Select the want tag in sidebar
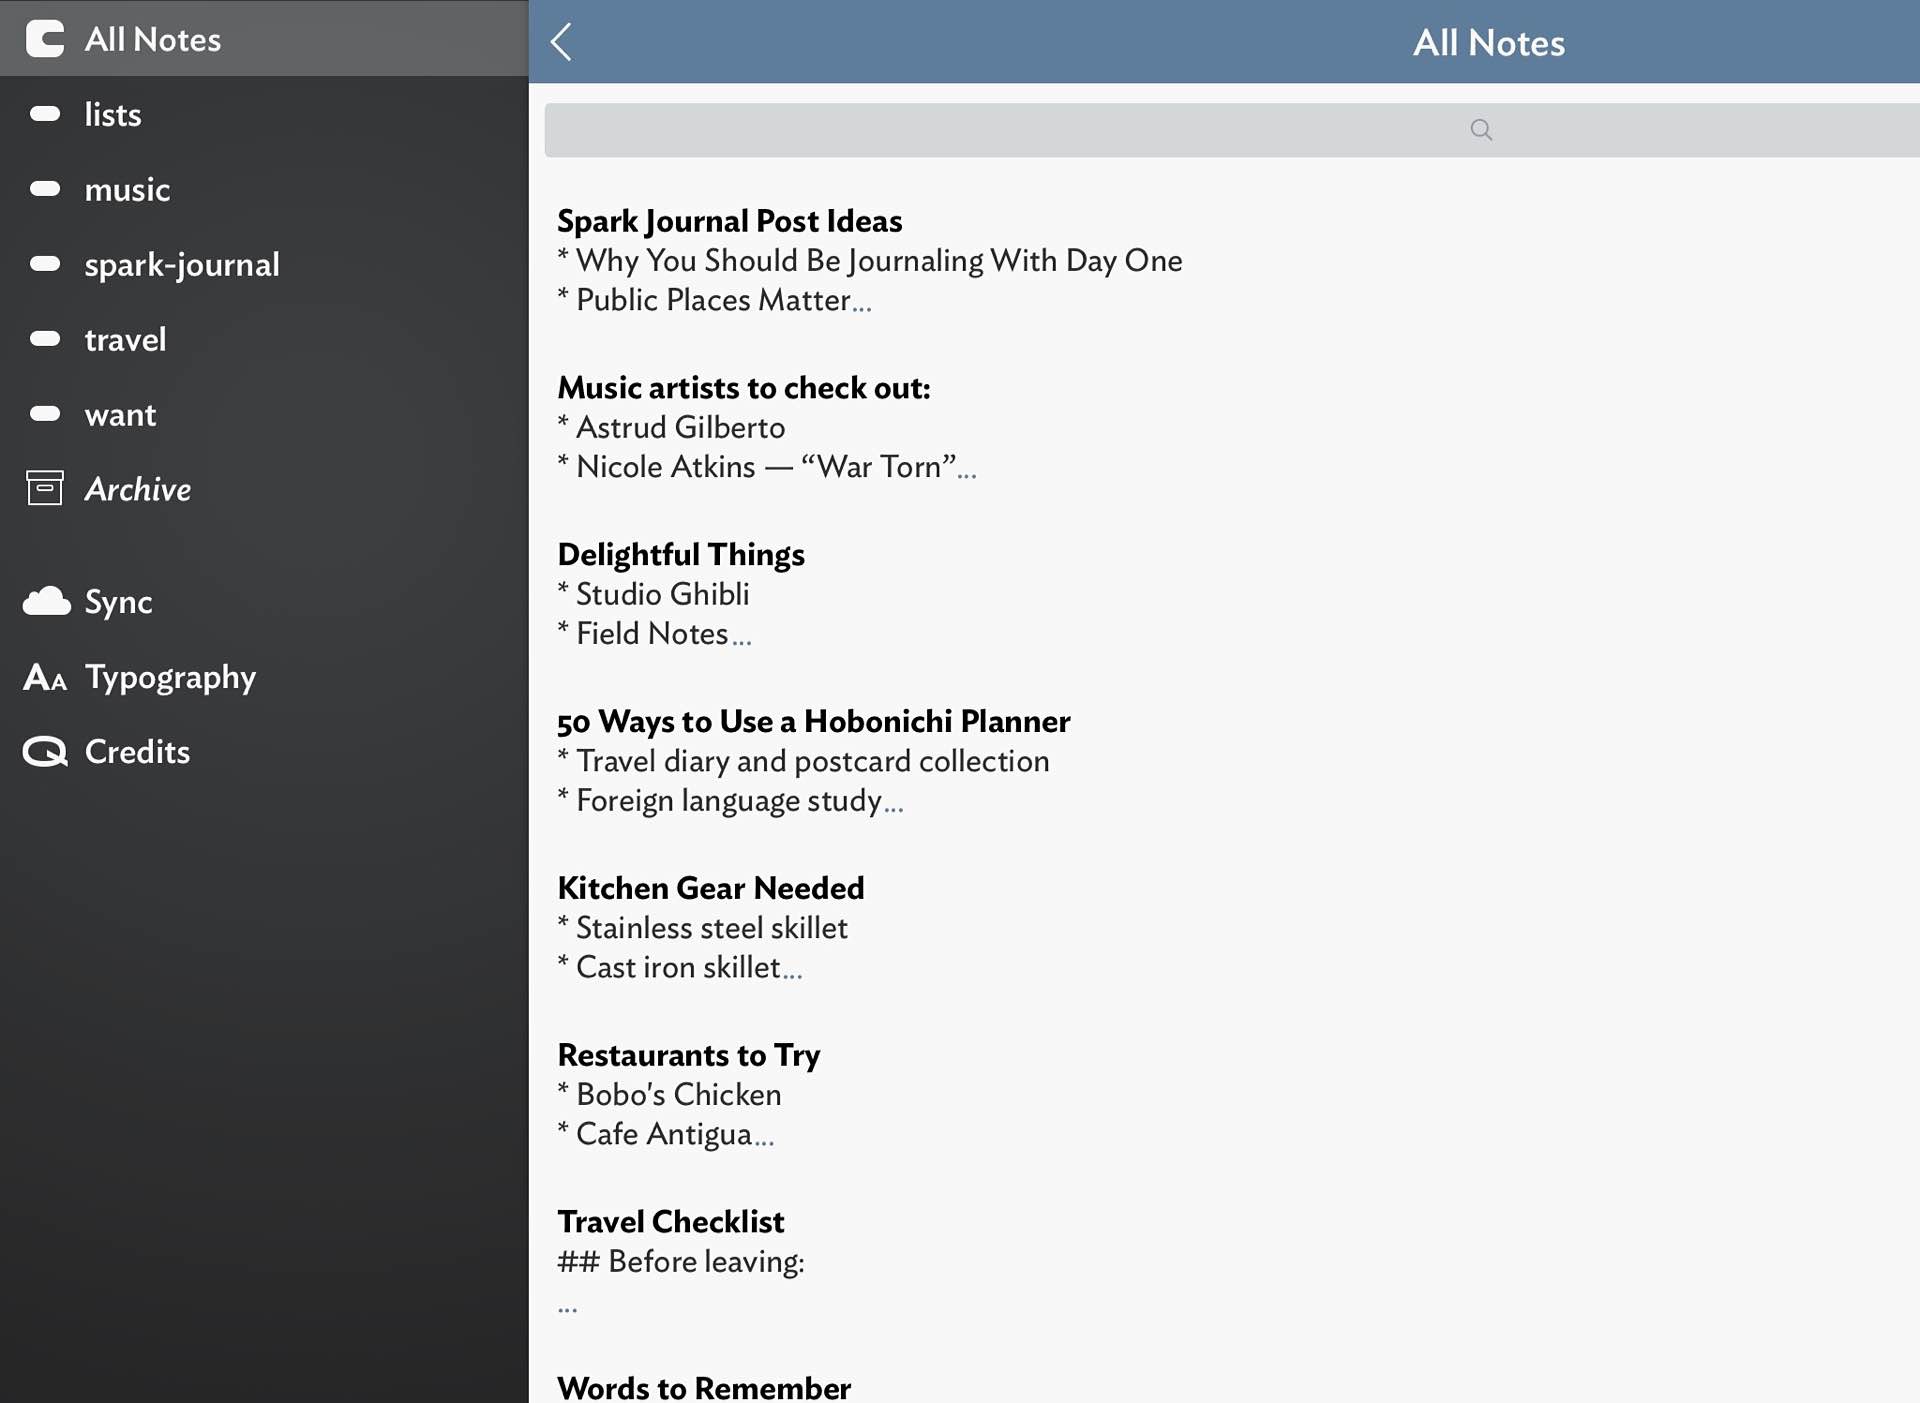This screenshot has width=1920, height=1403. point(119,413)
